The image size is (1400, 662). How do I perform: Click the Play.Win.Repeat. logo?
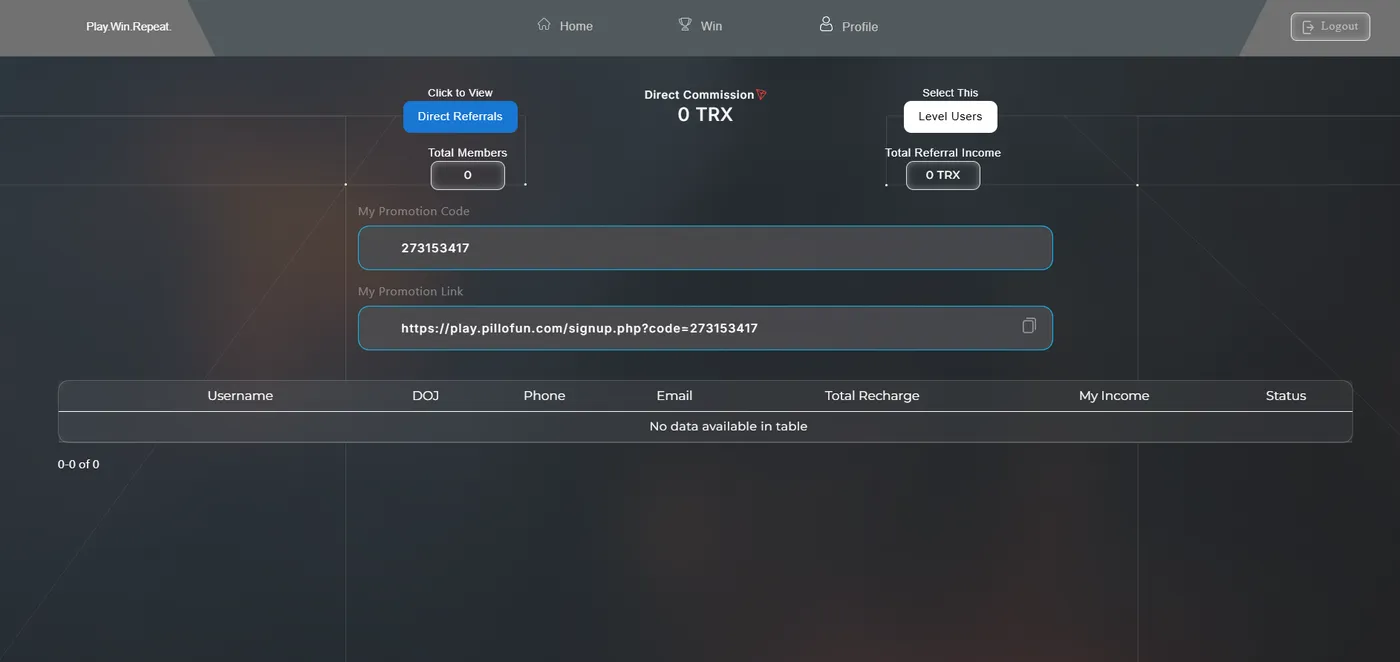click(x=129, y=27)
